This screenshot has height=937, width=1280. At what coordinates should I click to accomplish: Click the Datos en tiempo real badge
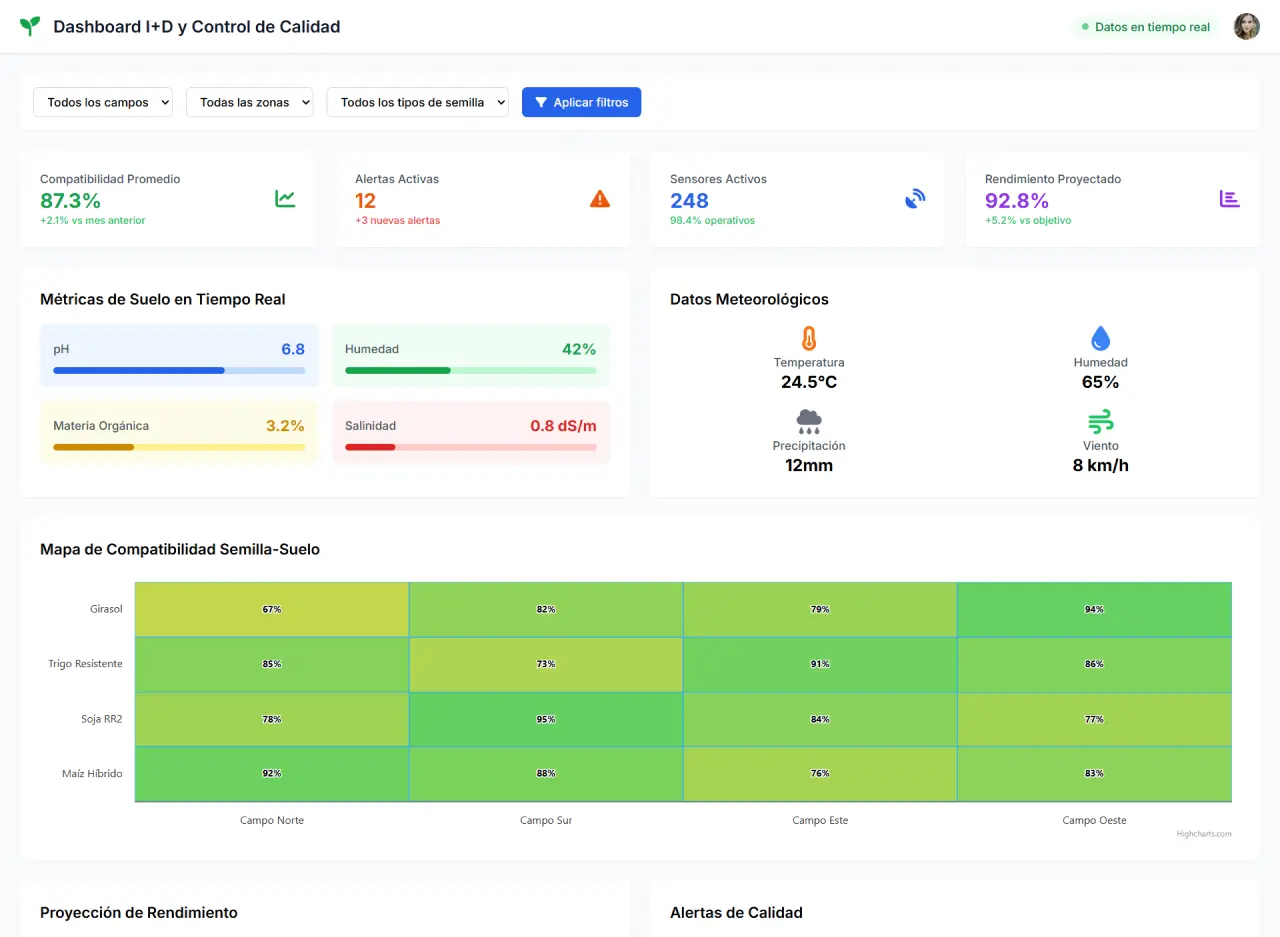pyautogui.click(x=1145, y=27)
